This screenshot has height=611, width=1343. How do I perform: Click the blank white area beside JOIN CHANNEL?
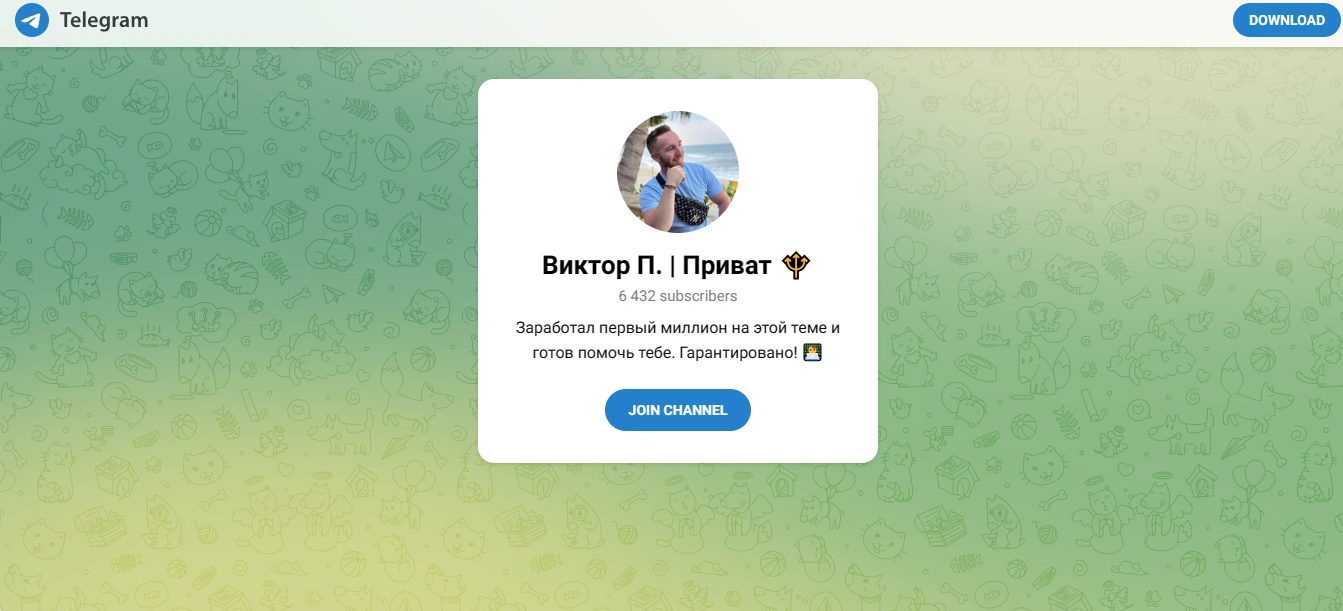coord(813,410)
